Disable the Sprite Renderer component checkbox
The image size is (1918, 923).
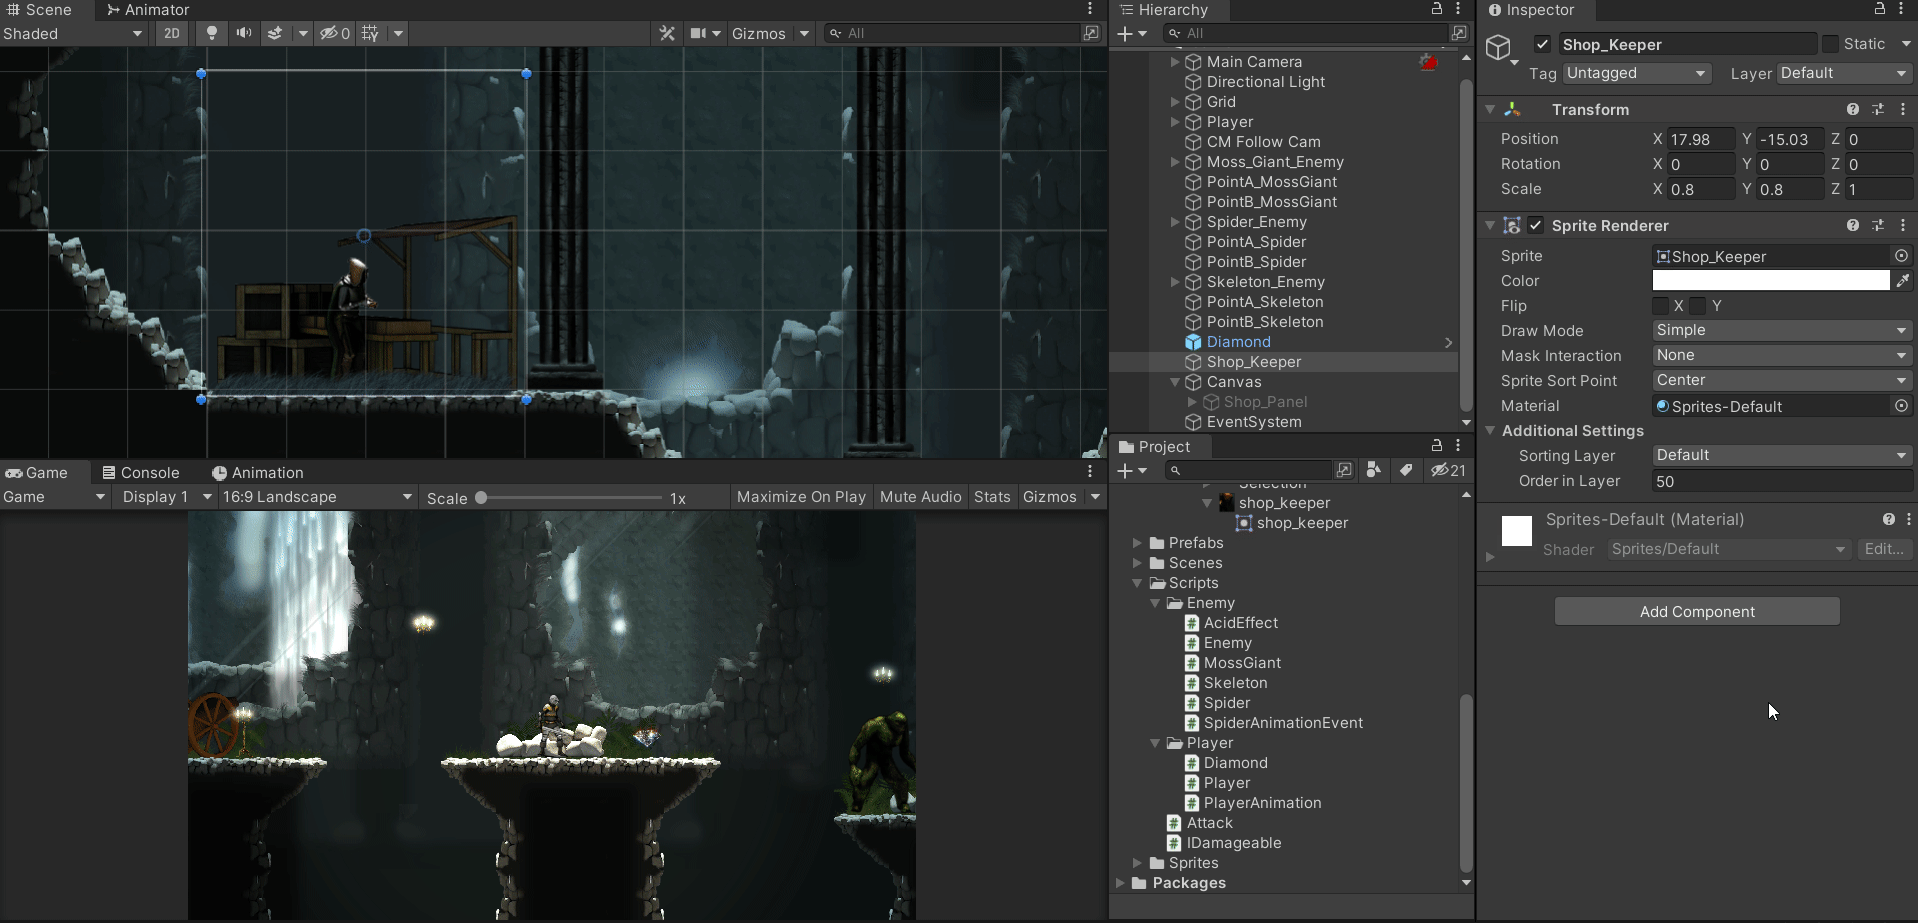(1536, 225)
